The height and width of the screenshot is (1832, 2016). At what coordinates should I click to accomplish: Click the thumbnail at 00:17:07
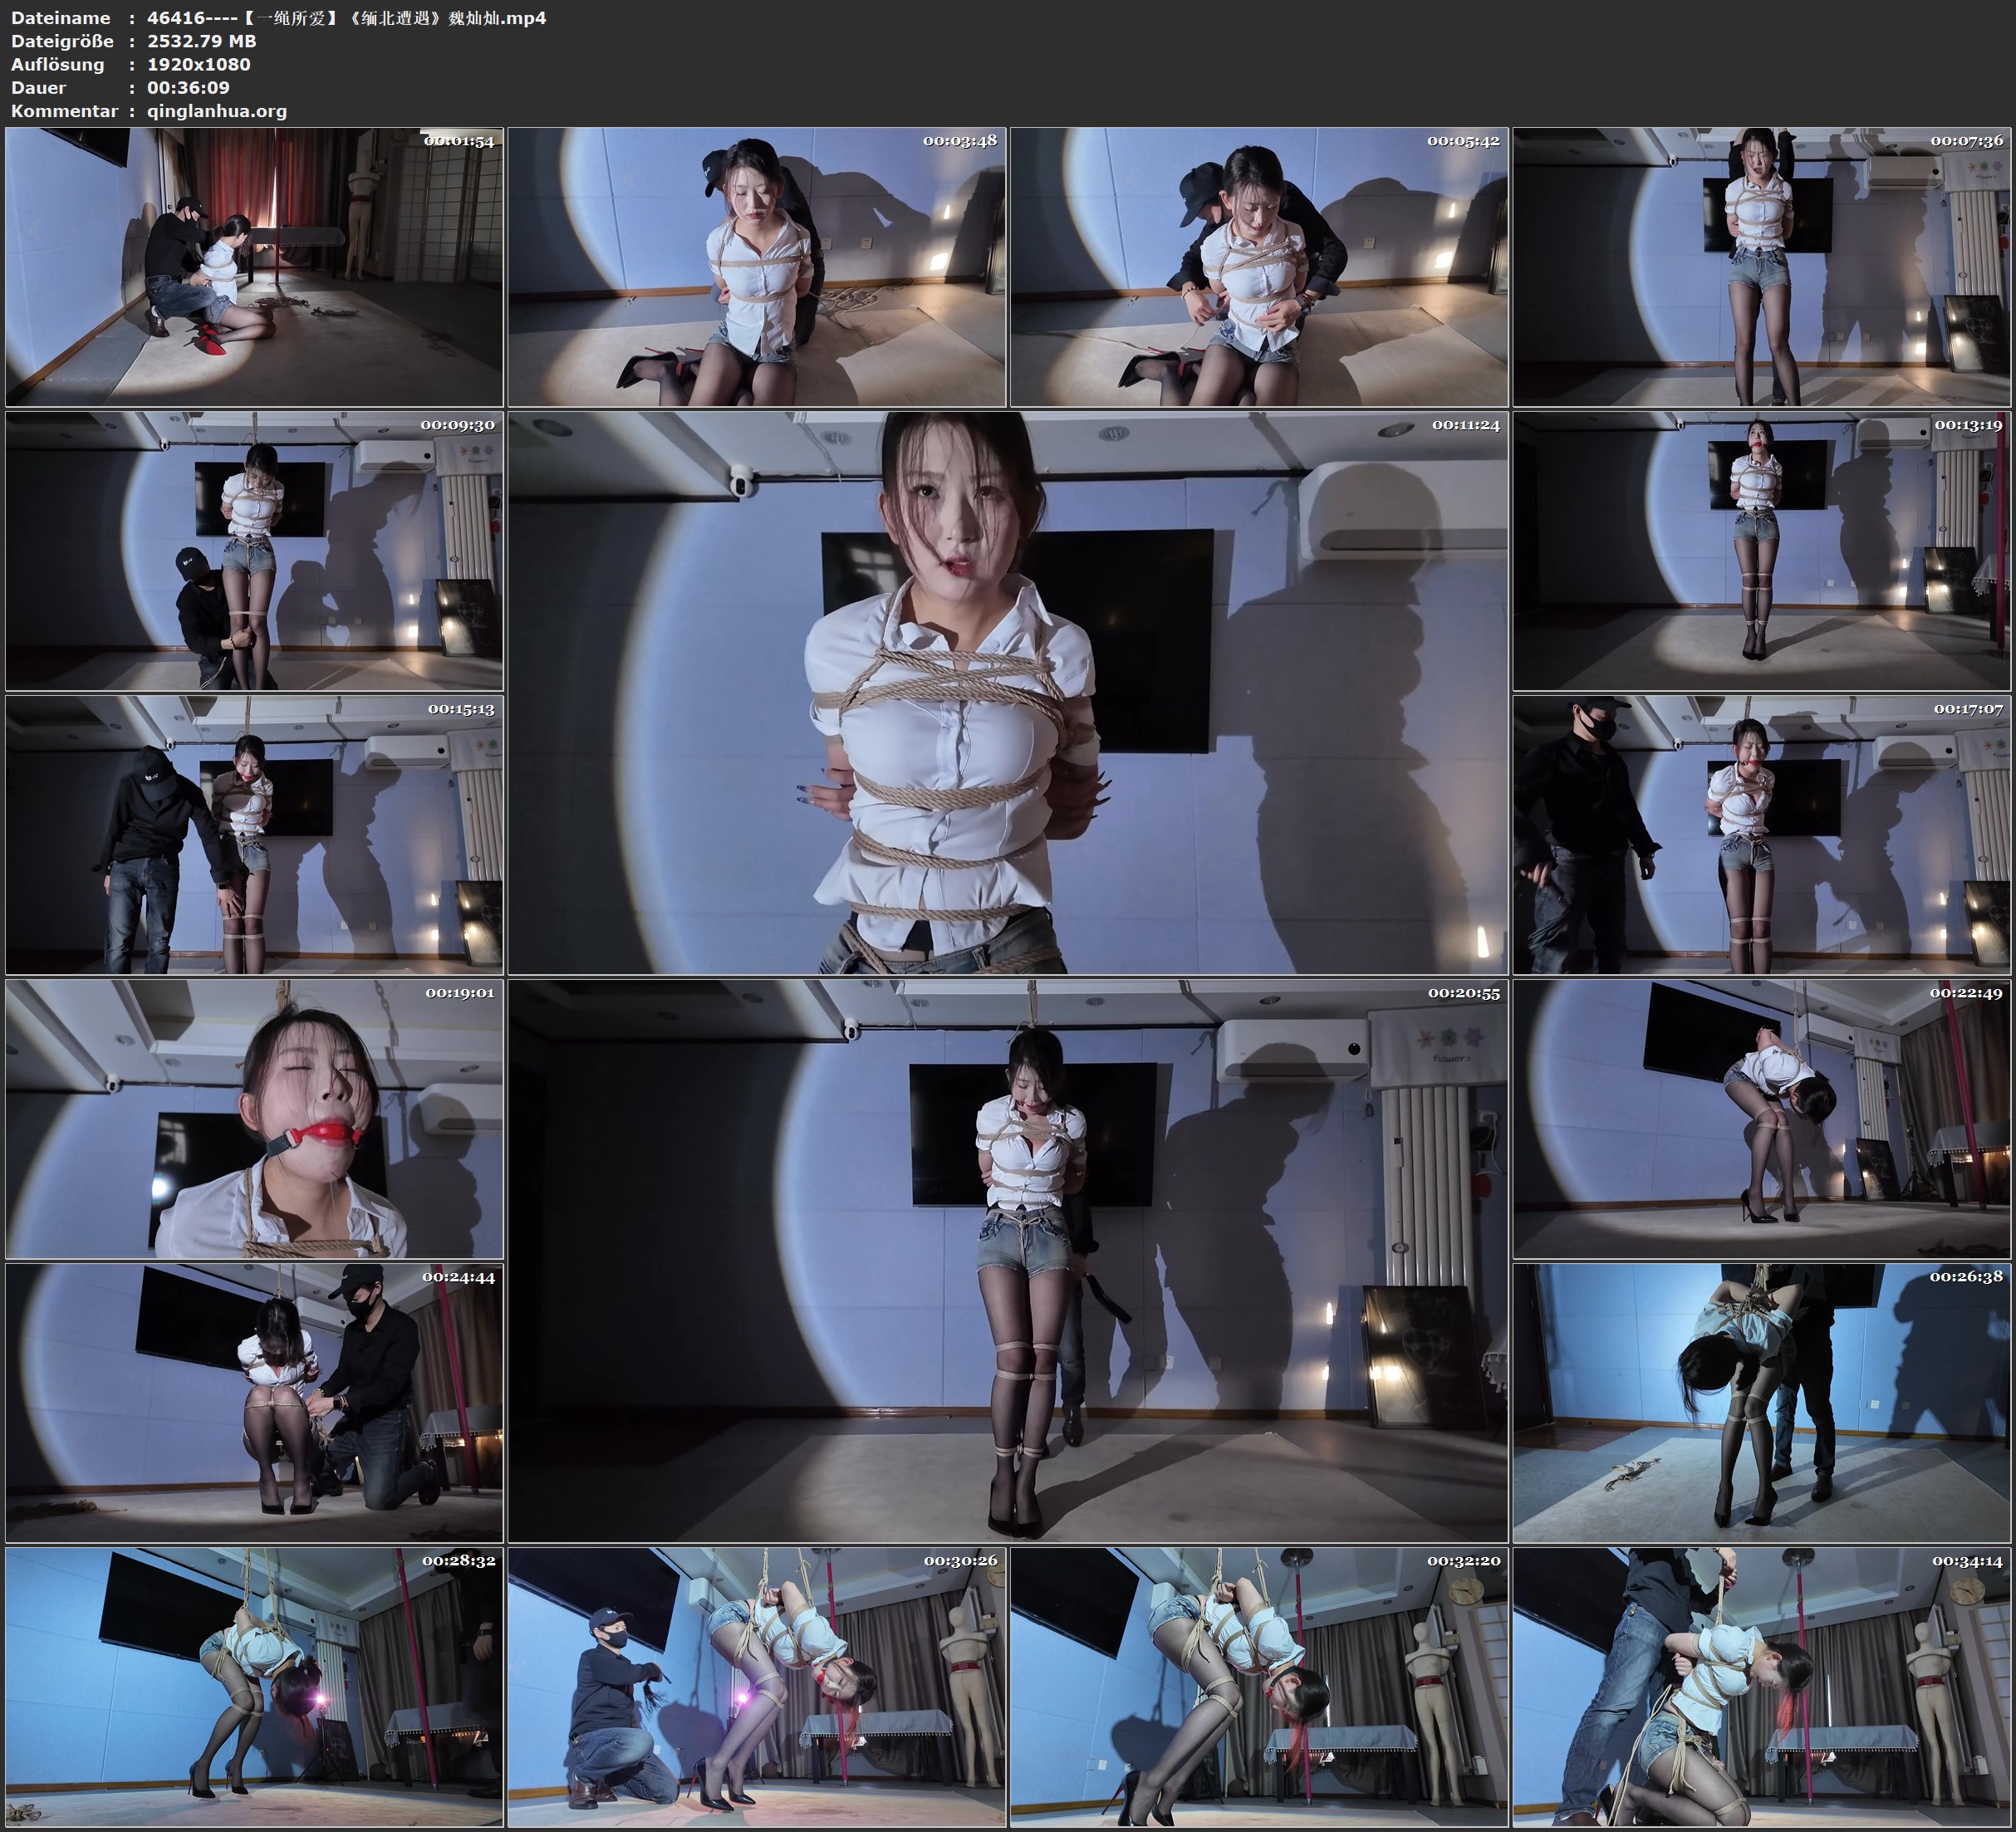point(1762,835)
